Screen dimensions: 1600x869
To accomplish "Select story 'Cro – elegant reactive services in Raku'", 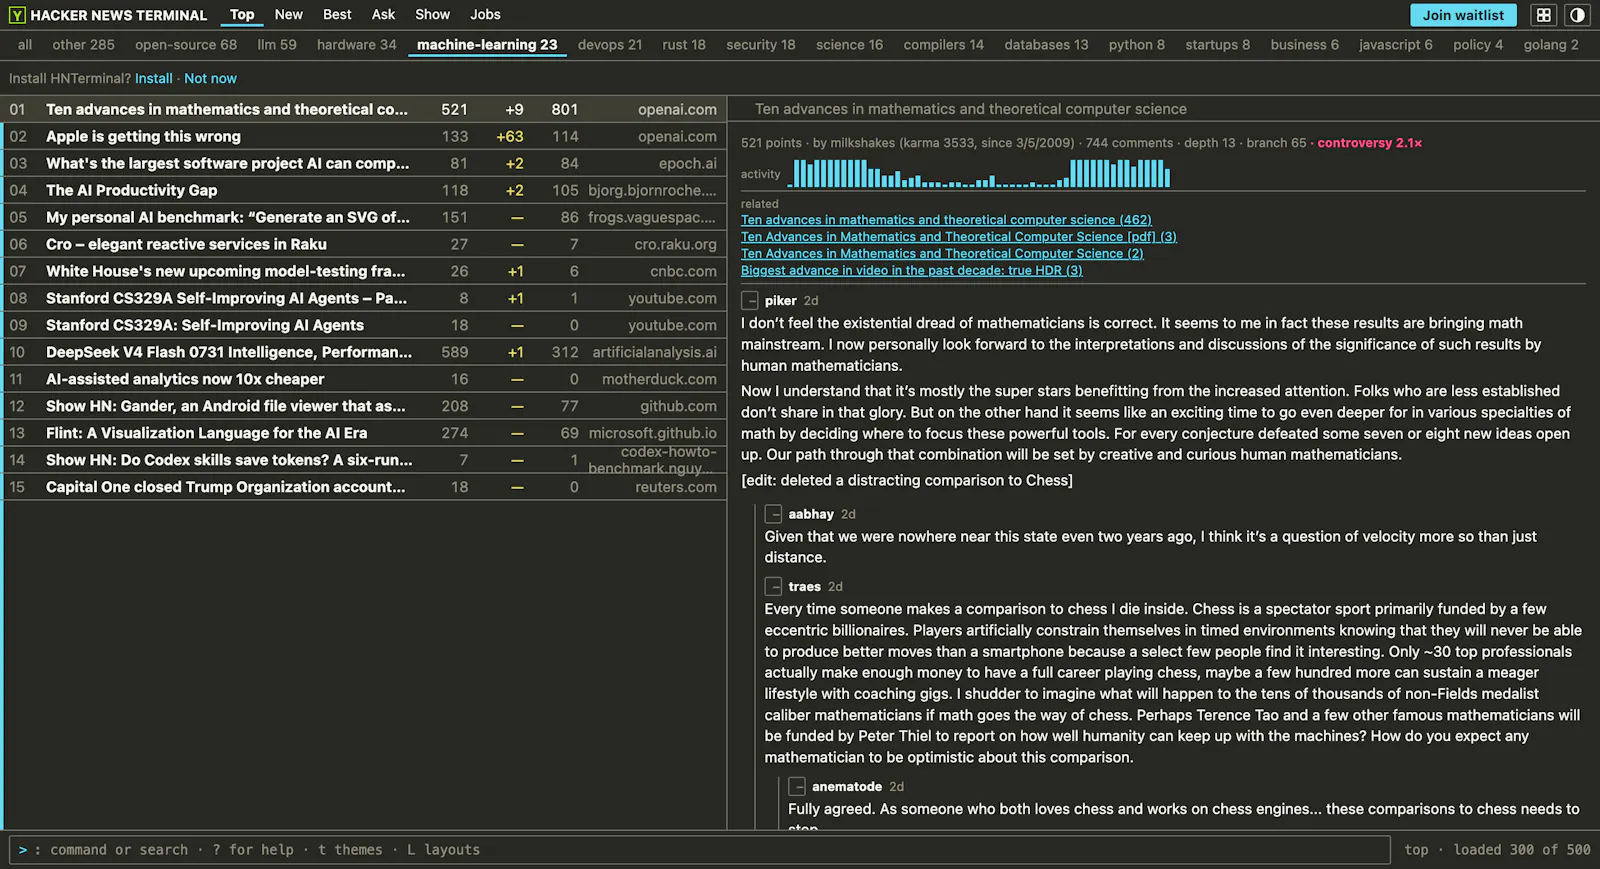I will pyautogui.click(x=364, y=244).
